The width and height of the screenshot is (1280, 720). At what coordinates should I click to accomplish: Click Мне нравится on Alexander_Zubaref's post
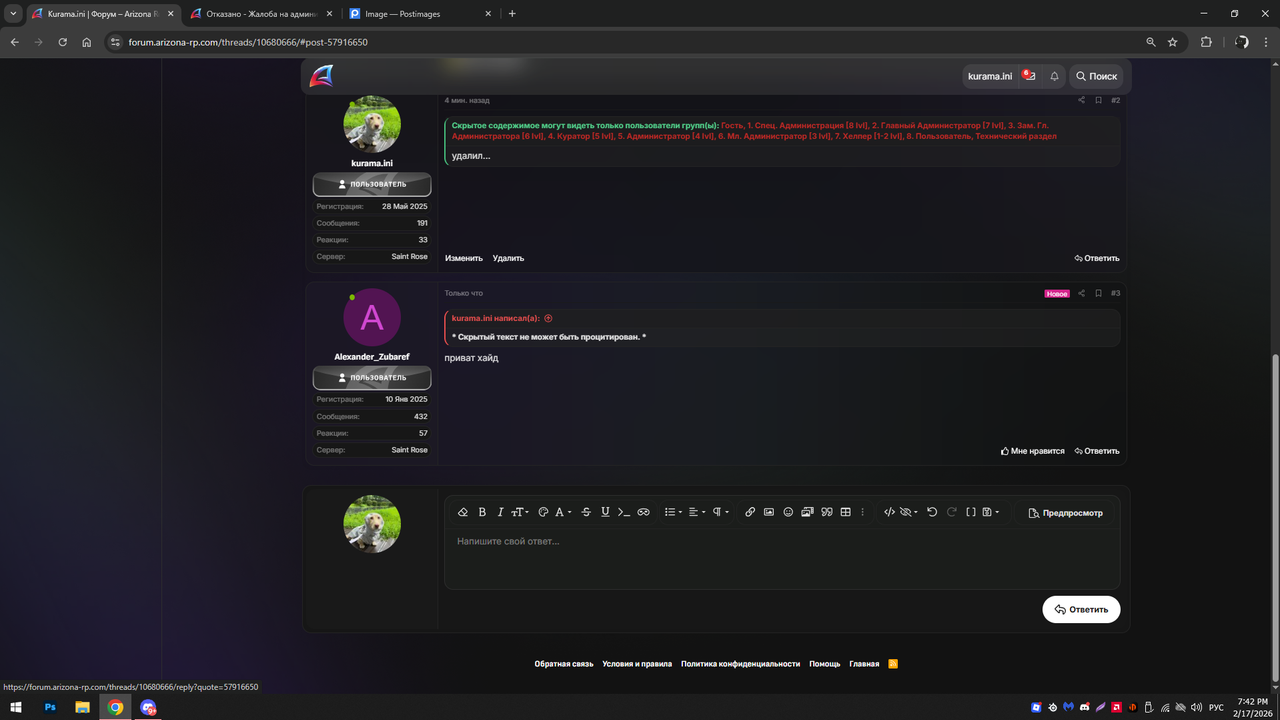point(1033,451)
